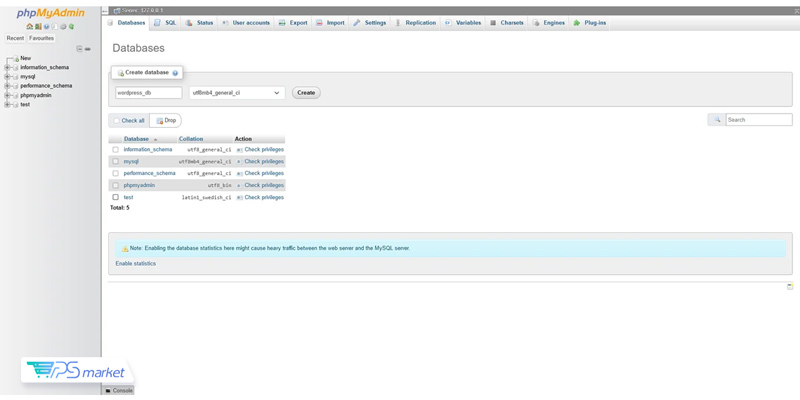Click the collapse sidebar arrow at top
This screenshot has height=400, width=800.
105,10
